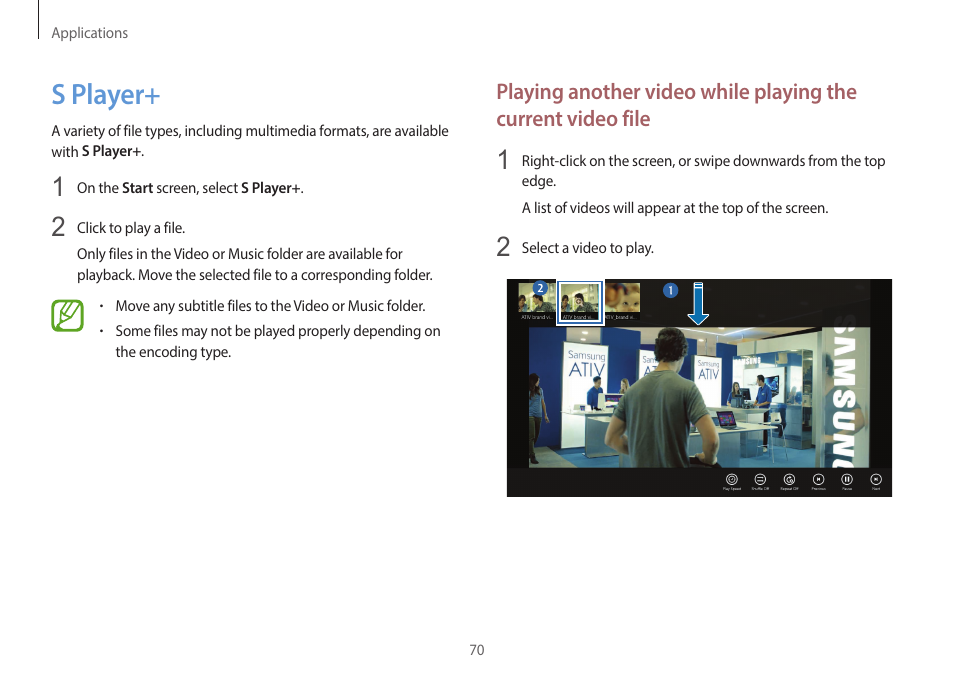This screenshot has width=954, height=675.
Task: Go to the Previous video
Action: coord(818,480)
